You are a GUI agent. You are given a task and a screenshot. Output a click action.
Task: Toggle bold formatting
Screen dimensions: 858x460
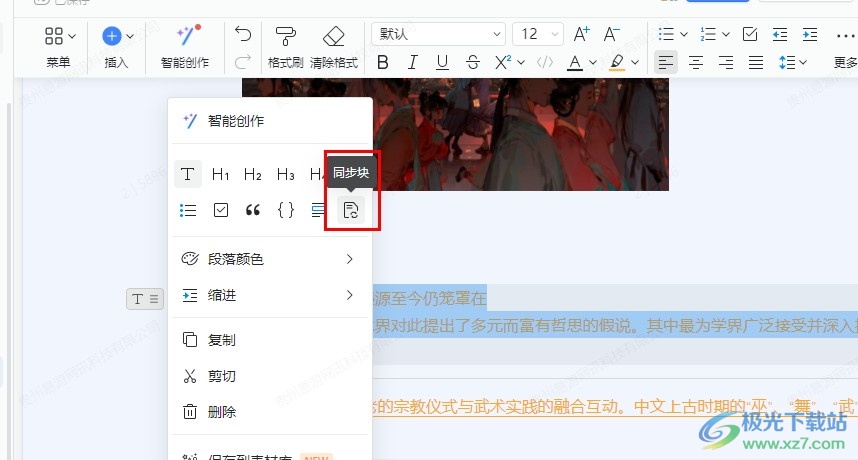[383, 62]
